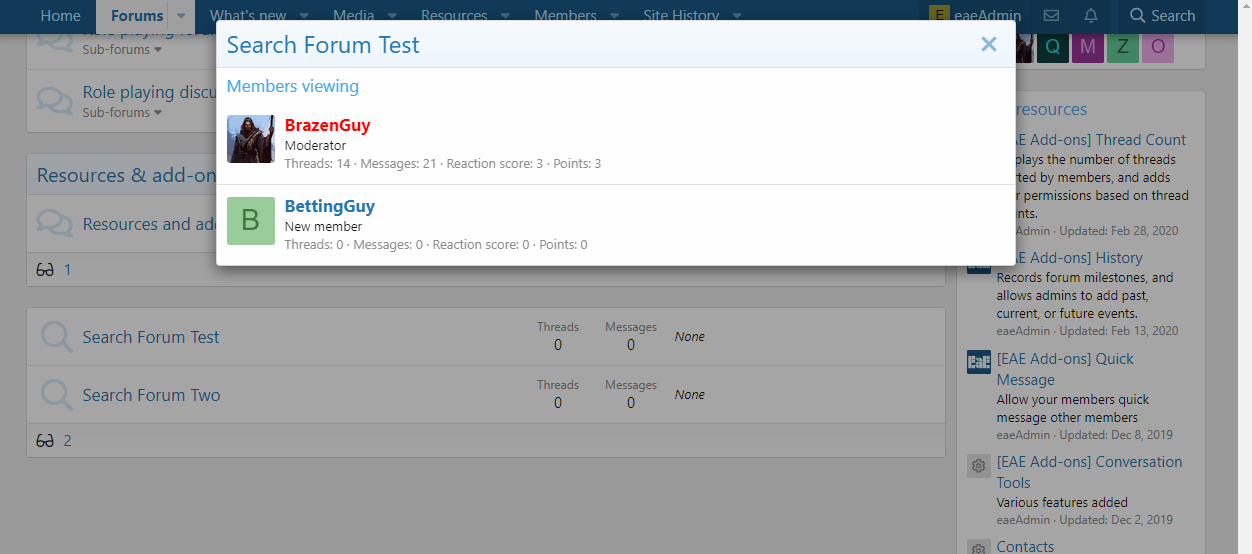The width and height of the screenshot is (1252, 554).
Task: Open the What's new menu item
Action: coord(247,16)
